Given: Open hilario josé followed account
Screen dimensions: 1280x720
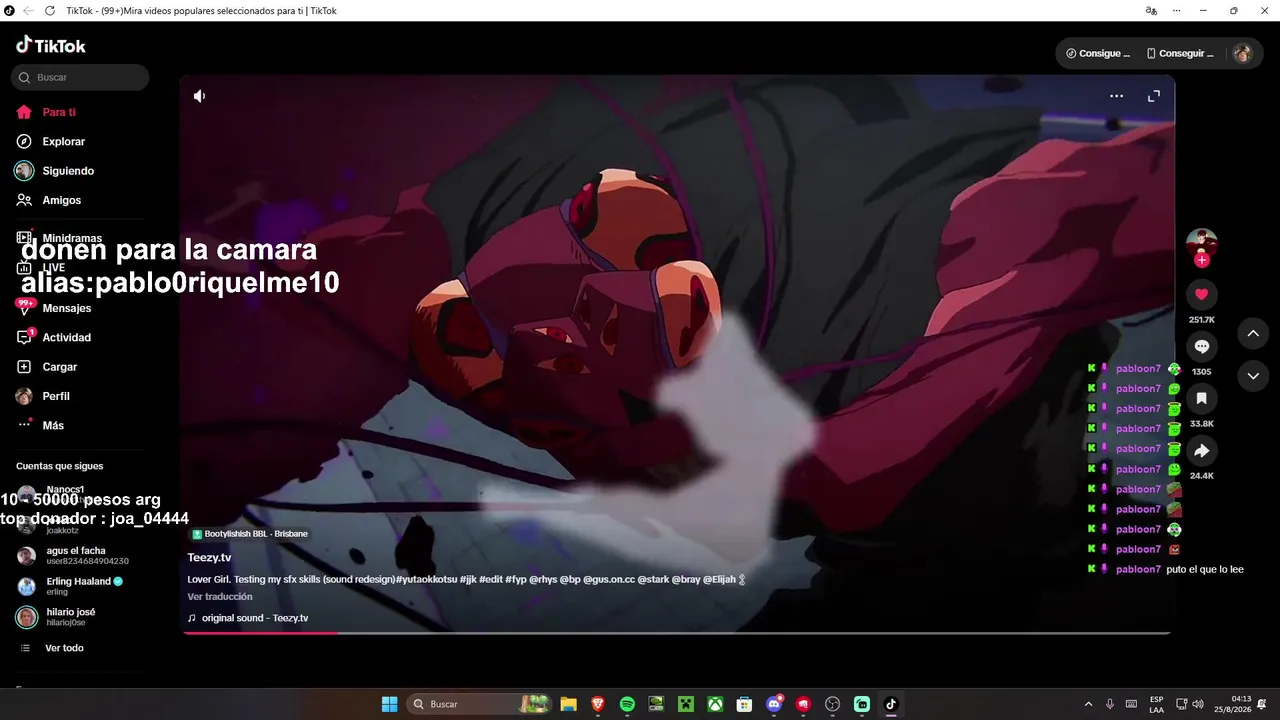Looking at the screenshot, I should pos(56,617).
